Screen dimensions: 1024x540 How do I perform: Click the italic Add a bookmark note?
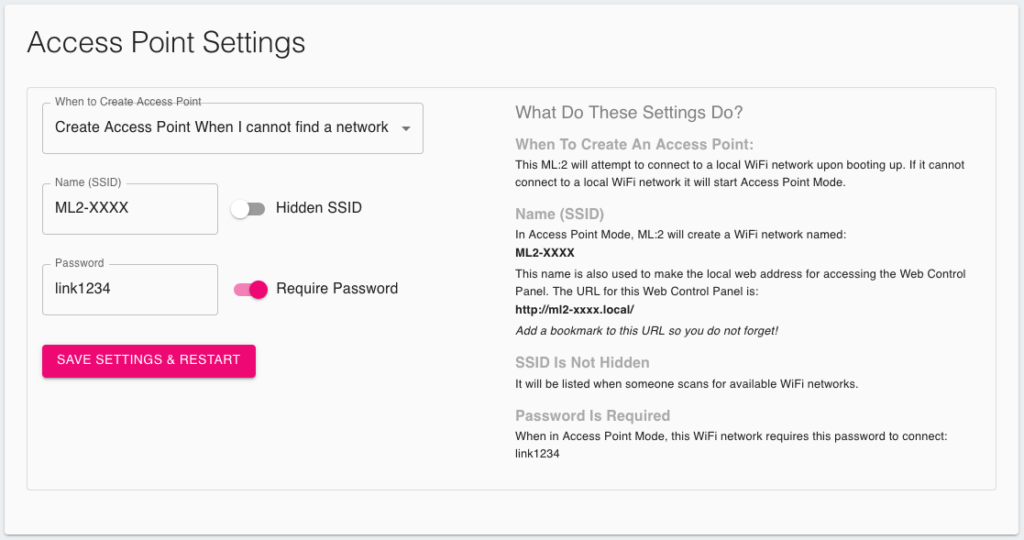click(647, 330)
